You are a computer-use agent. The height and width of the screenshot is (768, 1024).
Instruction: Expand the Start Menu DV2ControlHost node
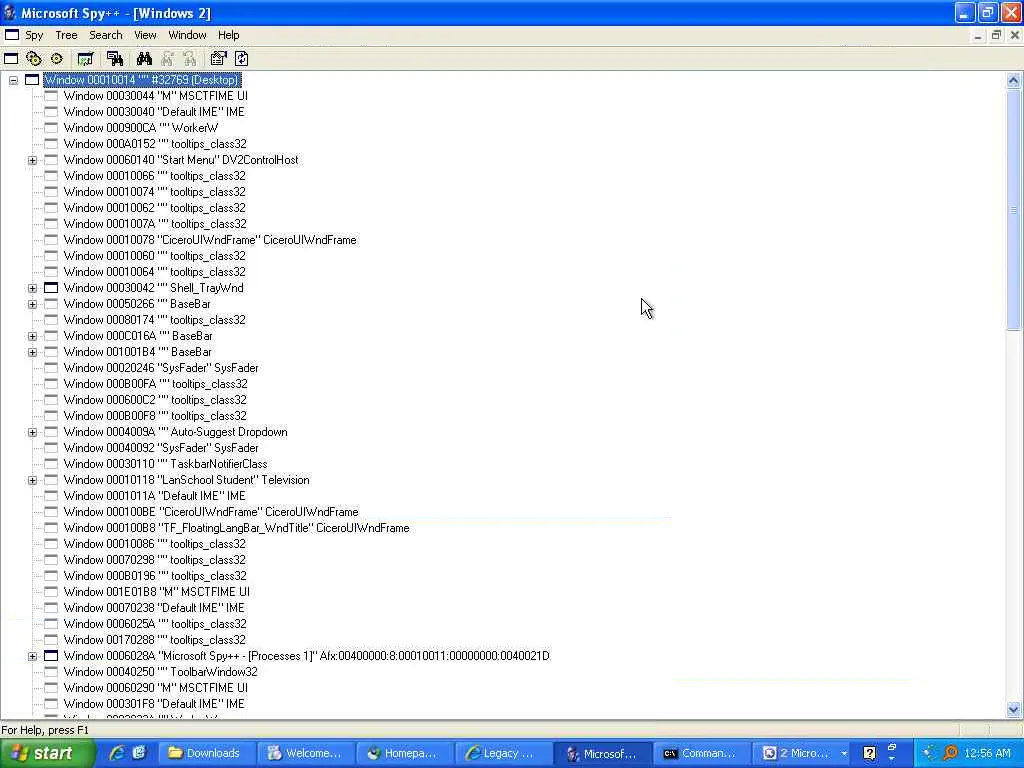(x=32, y=160)
